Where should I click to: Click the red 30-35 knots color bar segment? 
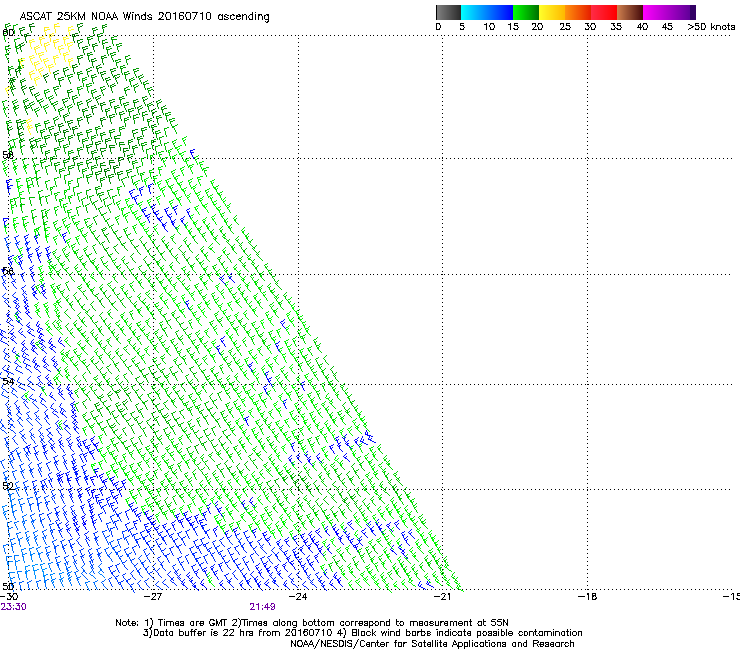(604, 12)
